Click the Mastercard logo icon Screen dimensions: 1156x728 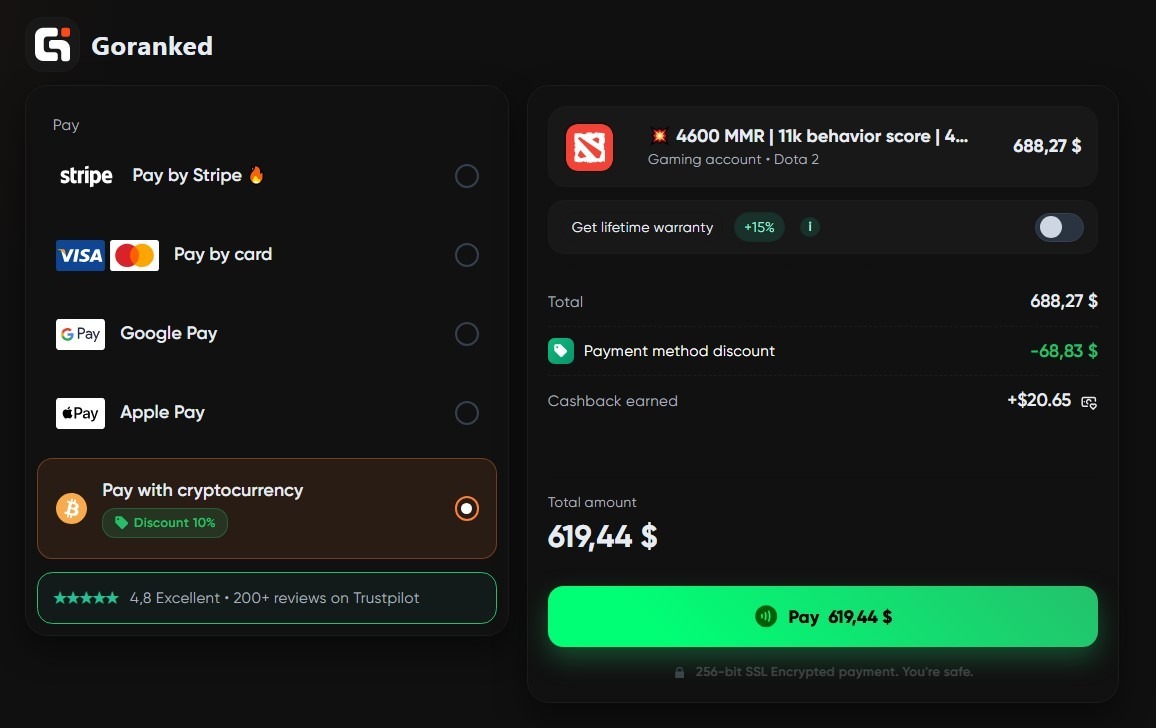[x=134, y=255]
